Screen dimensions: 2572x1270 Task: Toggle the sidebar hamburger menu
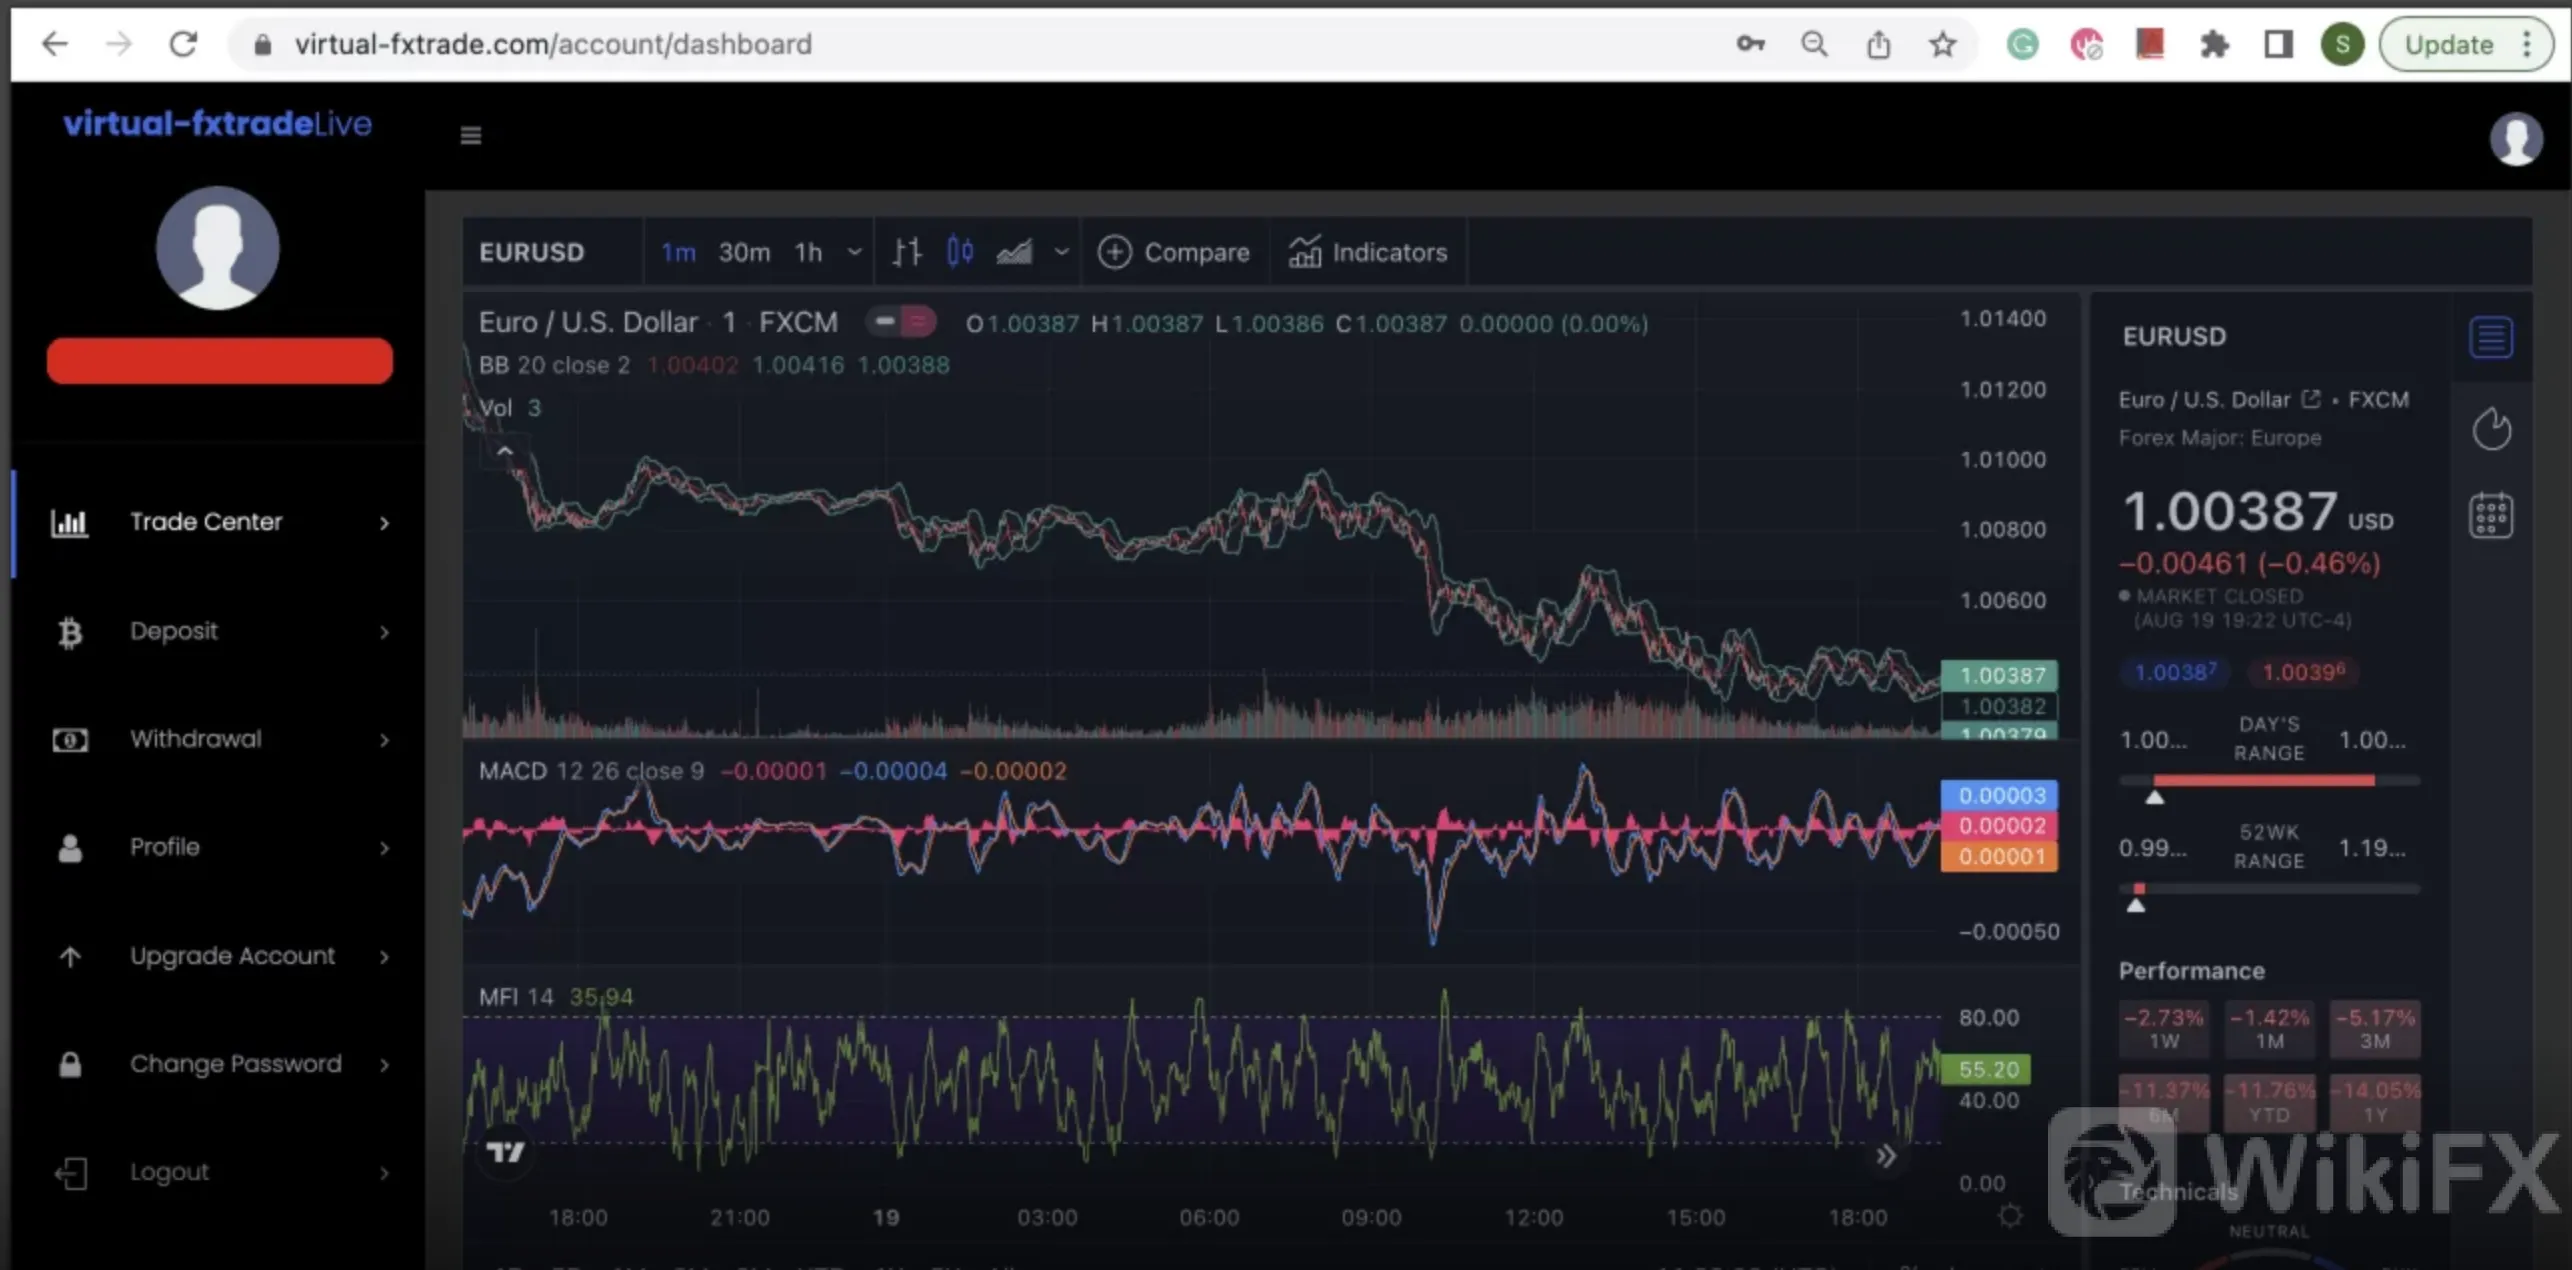click(471, 135)
